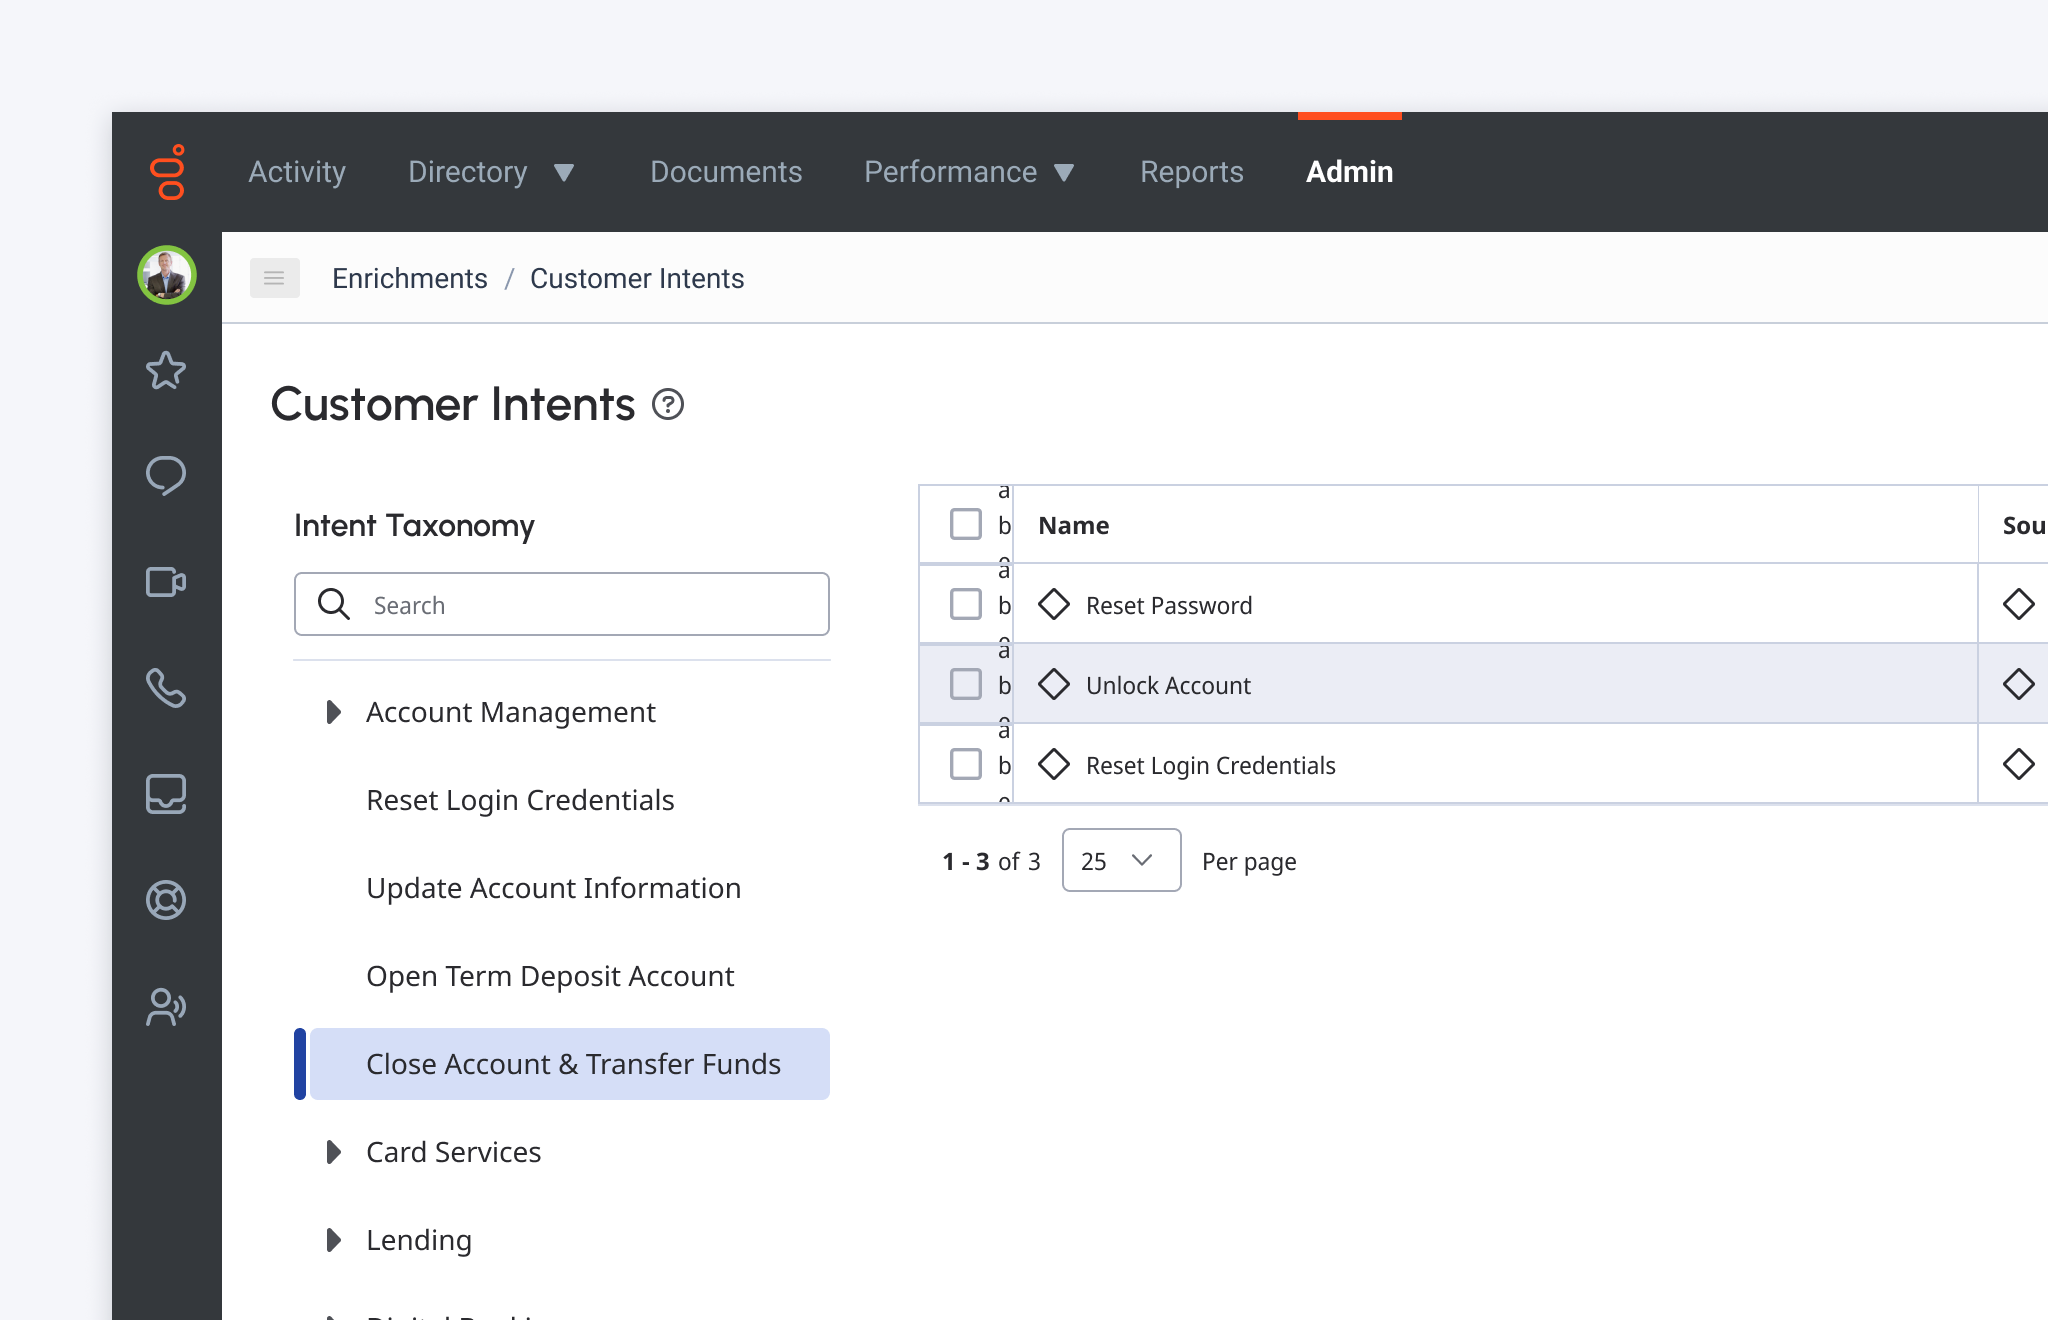Expand the Card Services tree node

(333, 1152)
